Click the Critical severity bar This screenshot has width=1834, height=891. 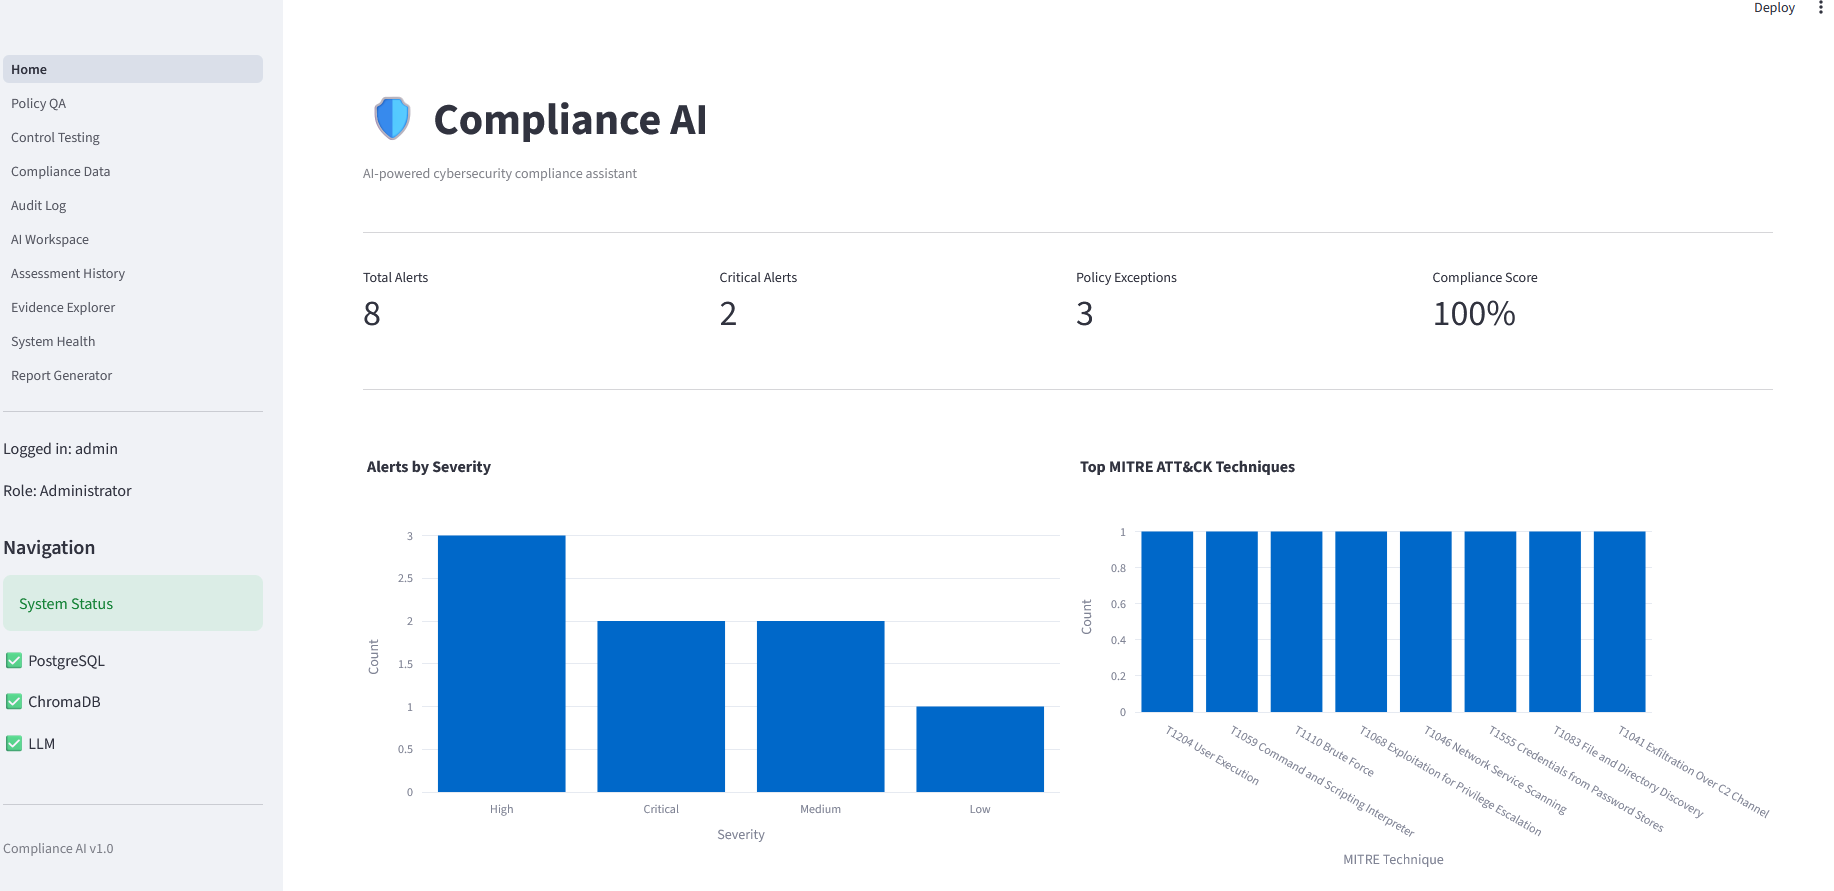click(661, 707)
